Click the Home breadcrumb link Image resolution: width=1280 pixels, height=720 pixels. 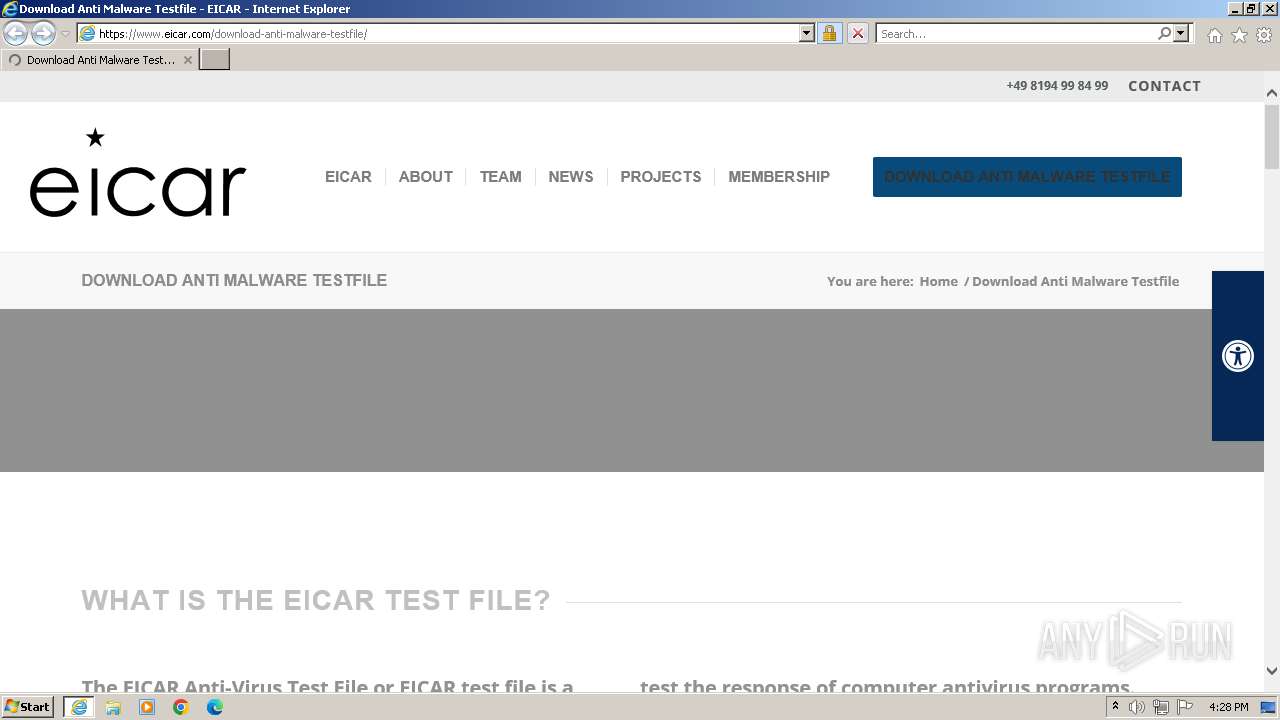pyautogui.click(x=939, y=281)
